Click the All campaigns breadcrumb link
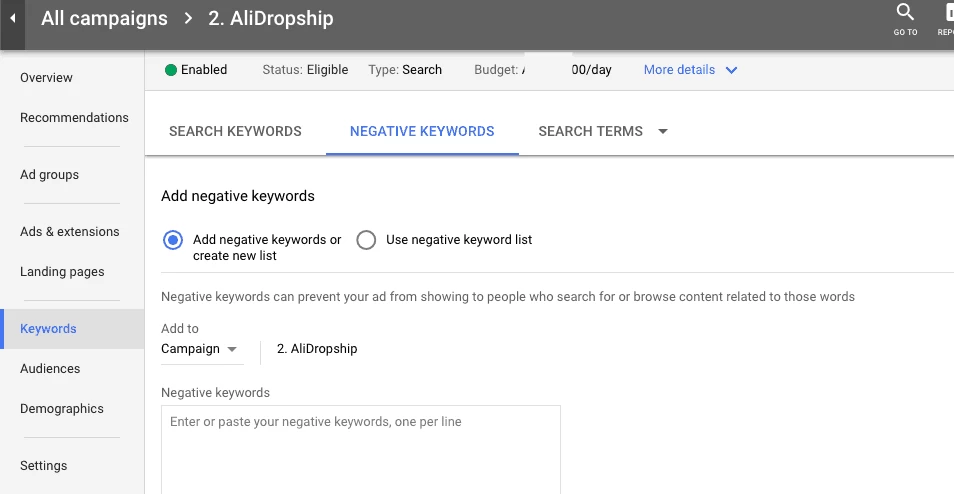 coord(104,18)
